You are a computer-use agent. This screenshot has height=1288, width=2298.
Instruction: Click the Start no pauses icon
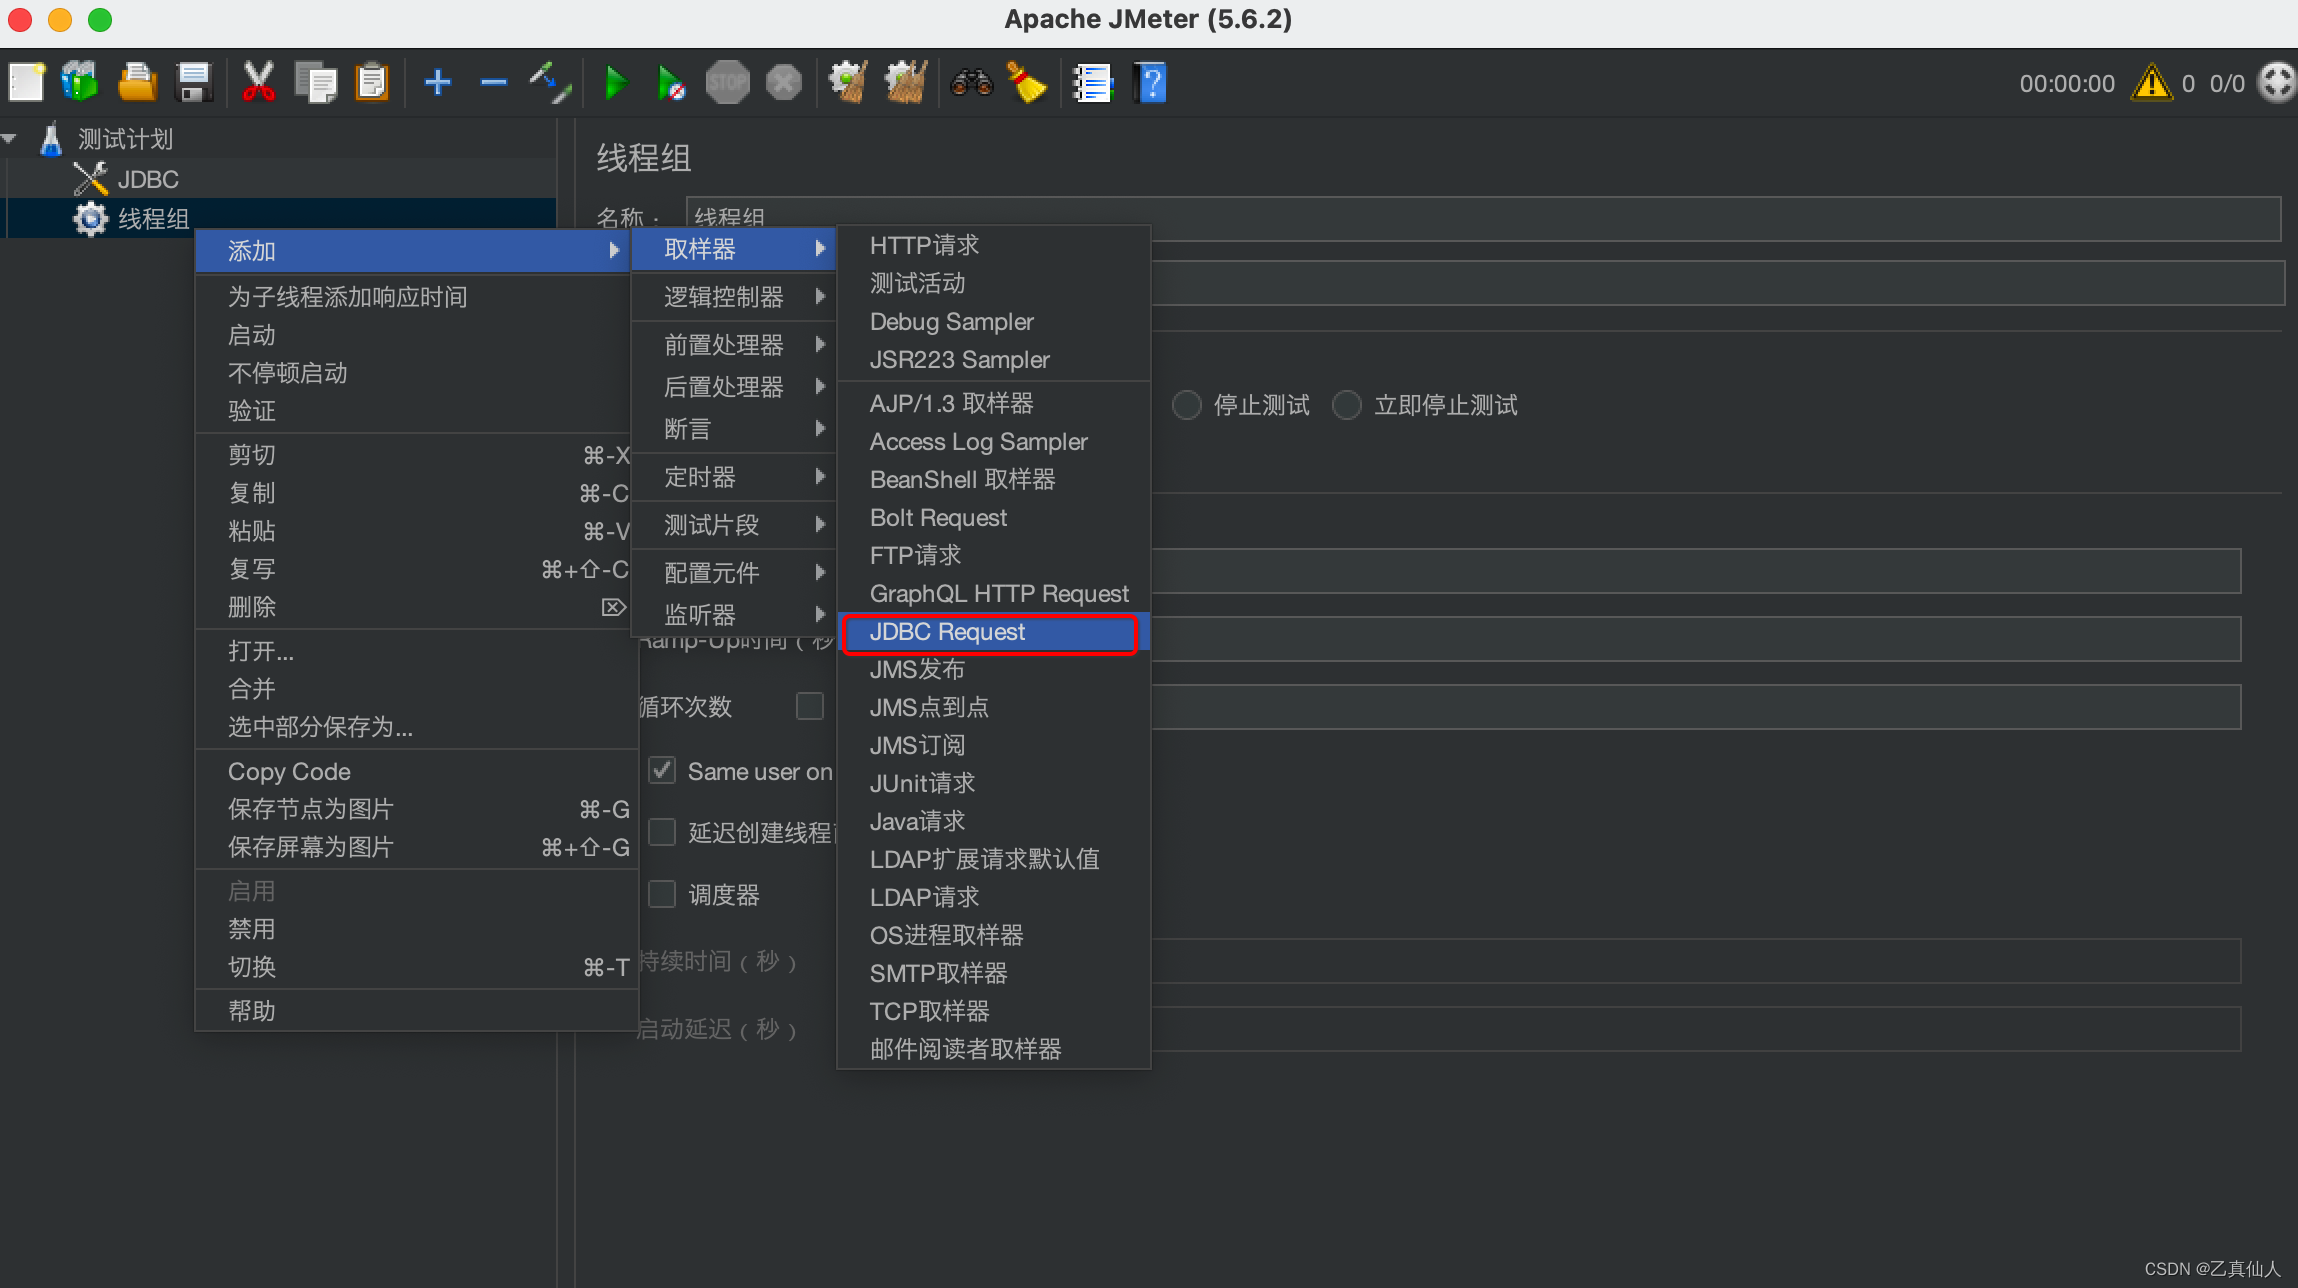coord(671,83)
